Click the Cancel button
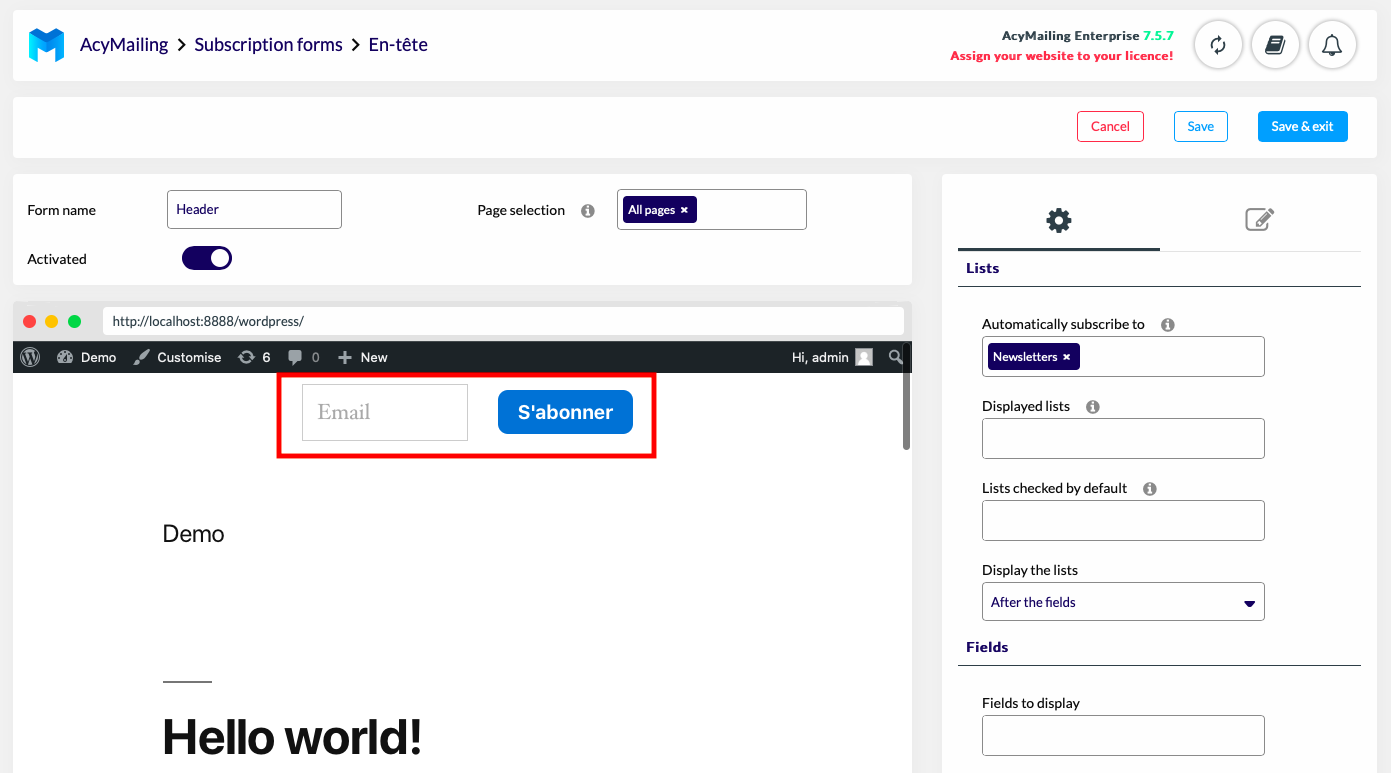1391x773 pixels. (1110, 126)
